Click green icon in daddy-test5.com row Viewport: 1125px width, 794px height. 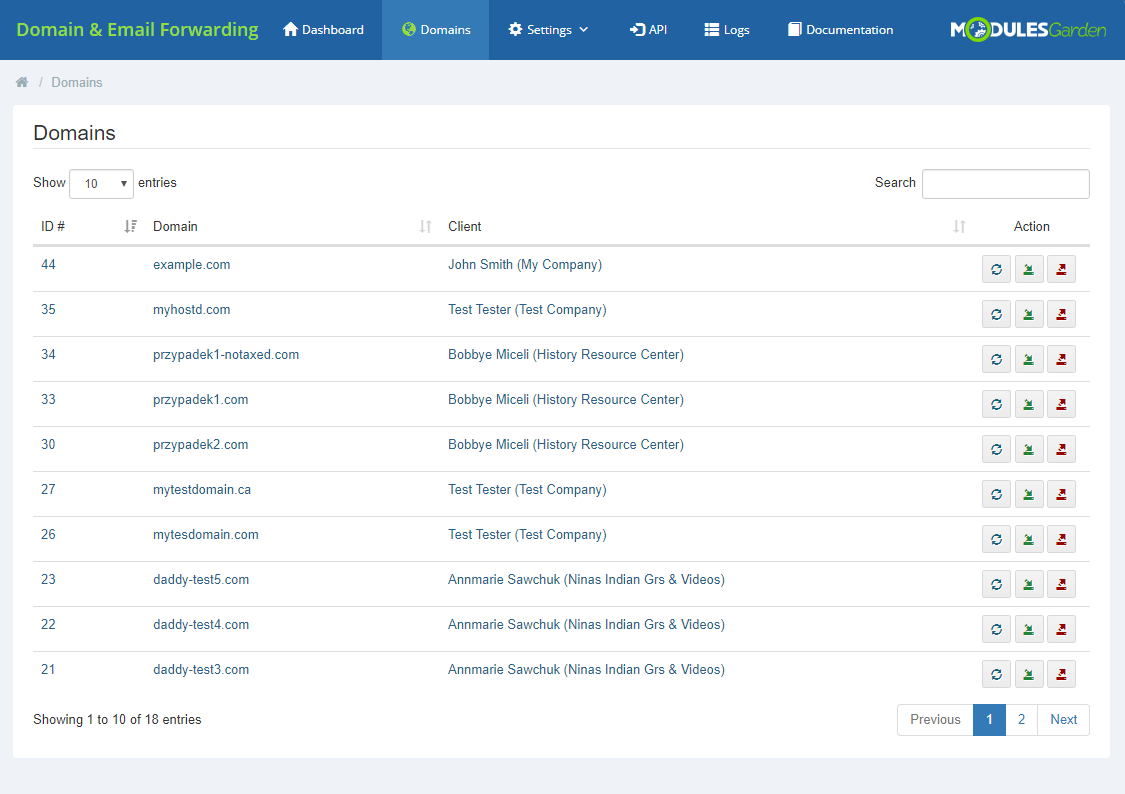[x=1029, y=585]
